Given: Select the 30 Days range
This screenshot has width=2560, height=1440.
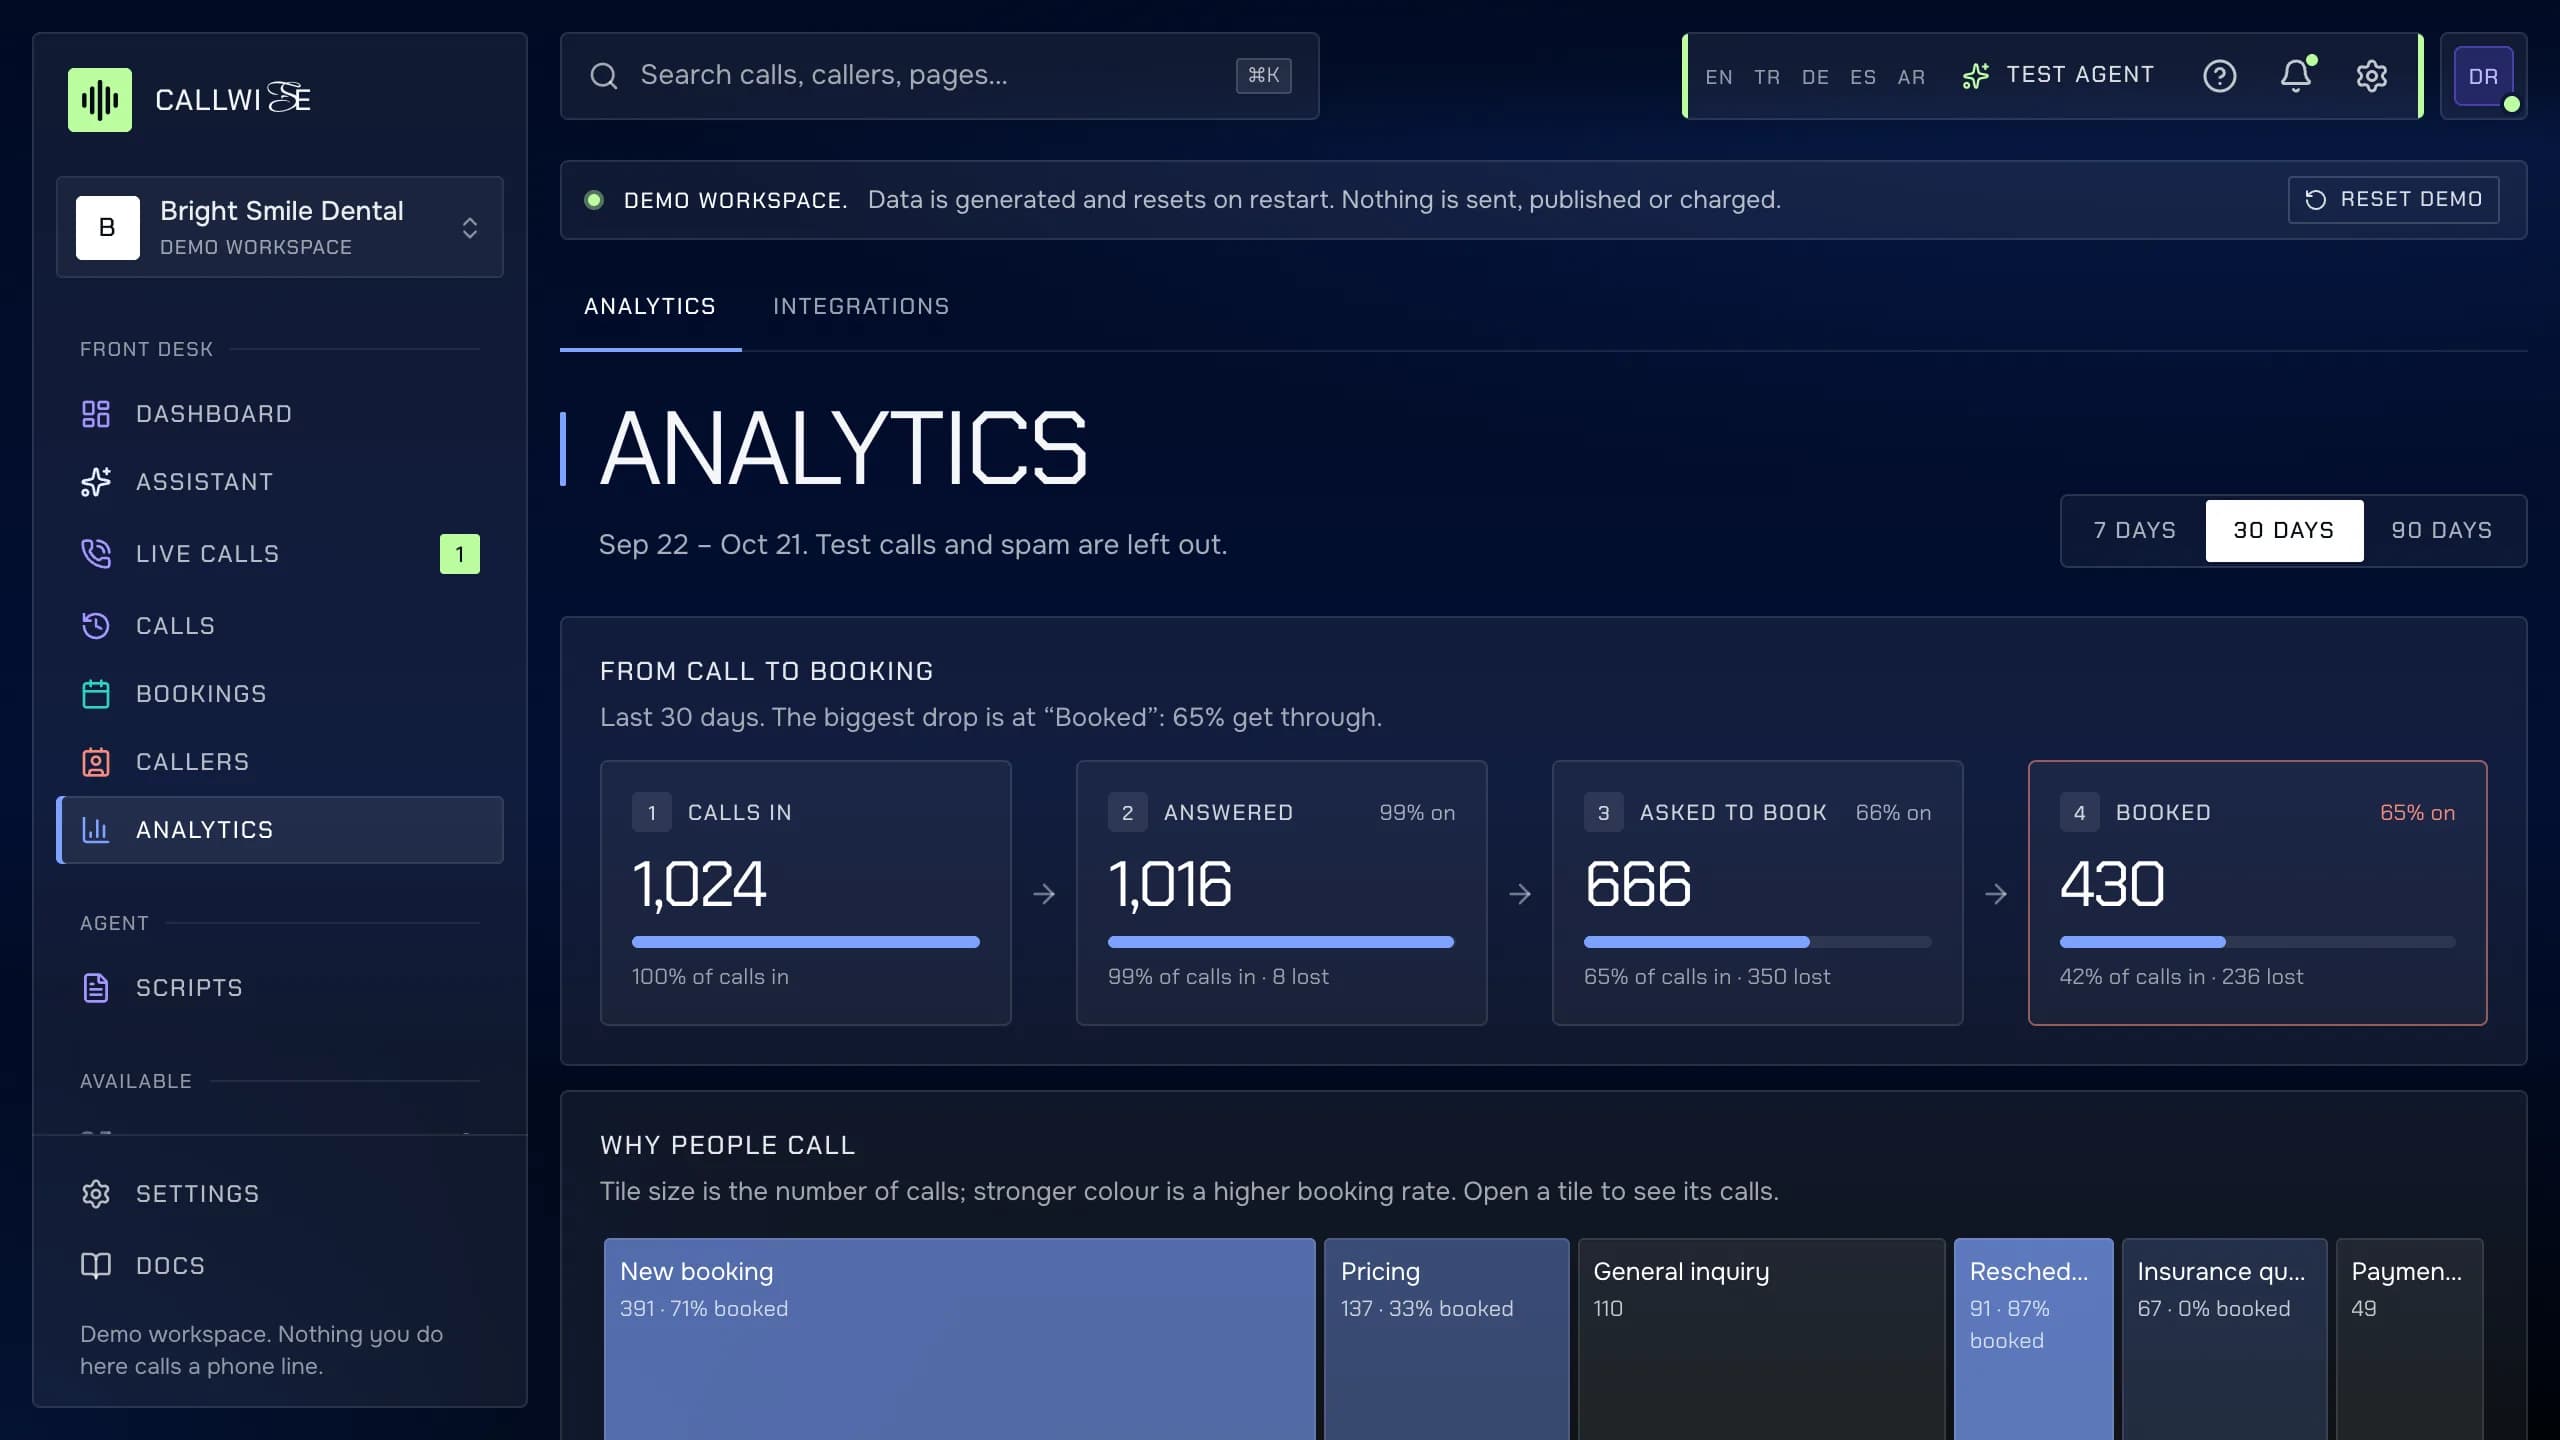Looking at the screenshot, I should [x=2284, y=531].
